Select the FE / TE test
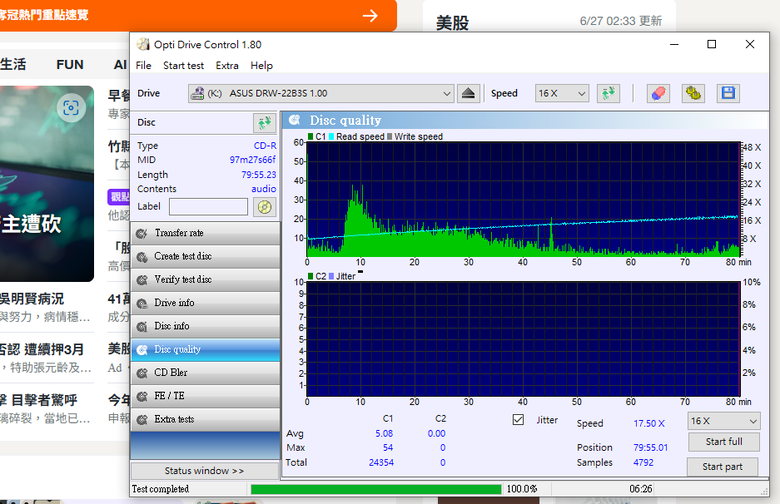 205,396
